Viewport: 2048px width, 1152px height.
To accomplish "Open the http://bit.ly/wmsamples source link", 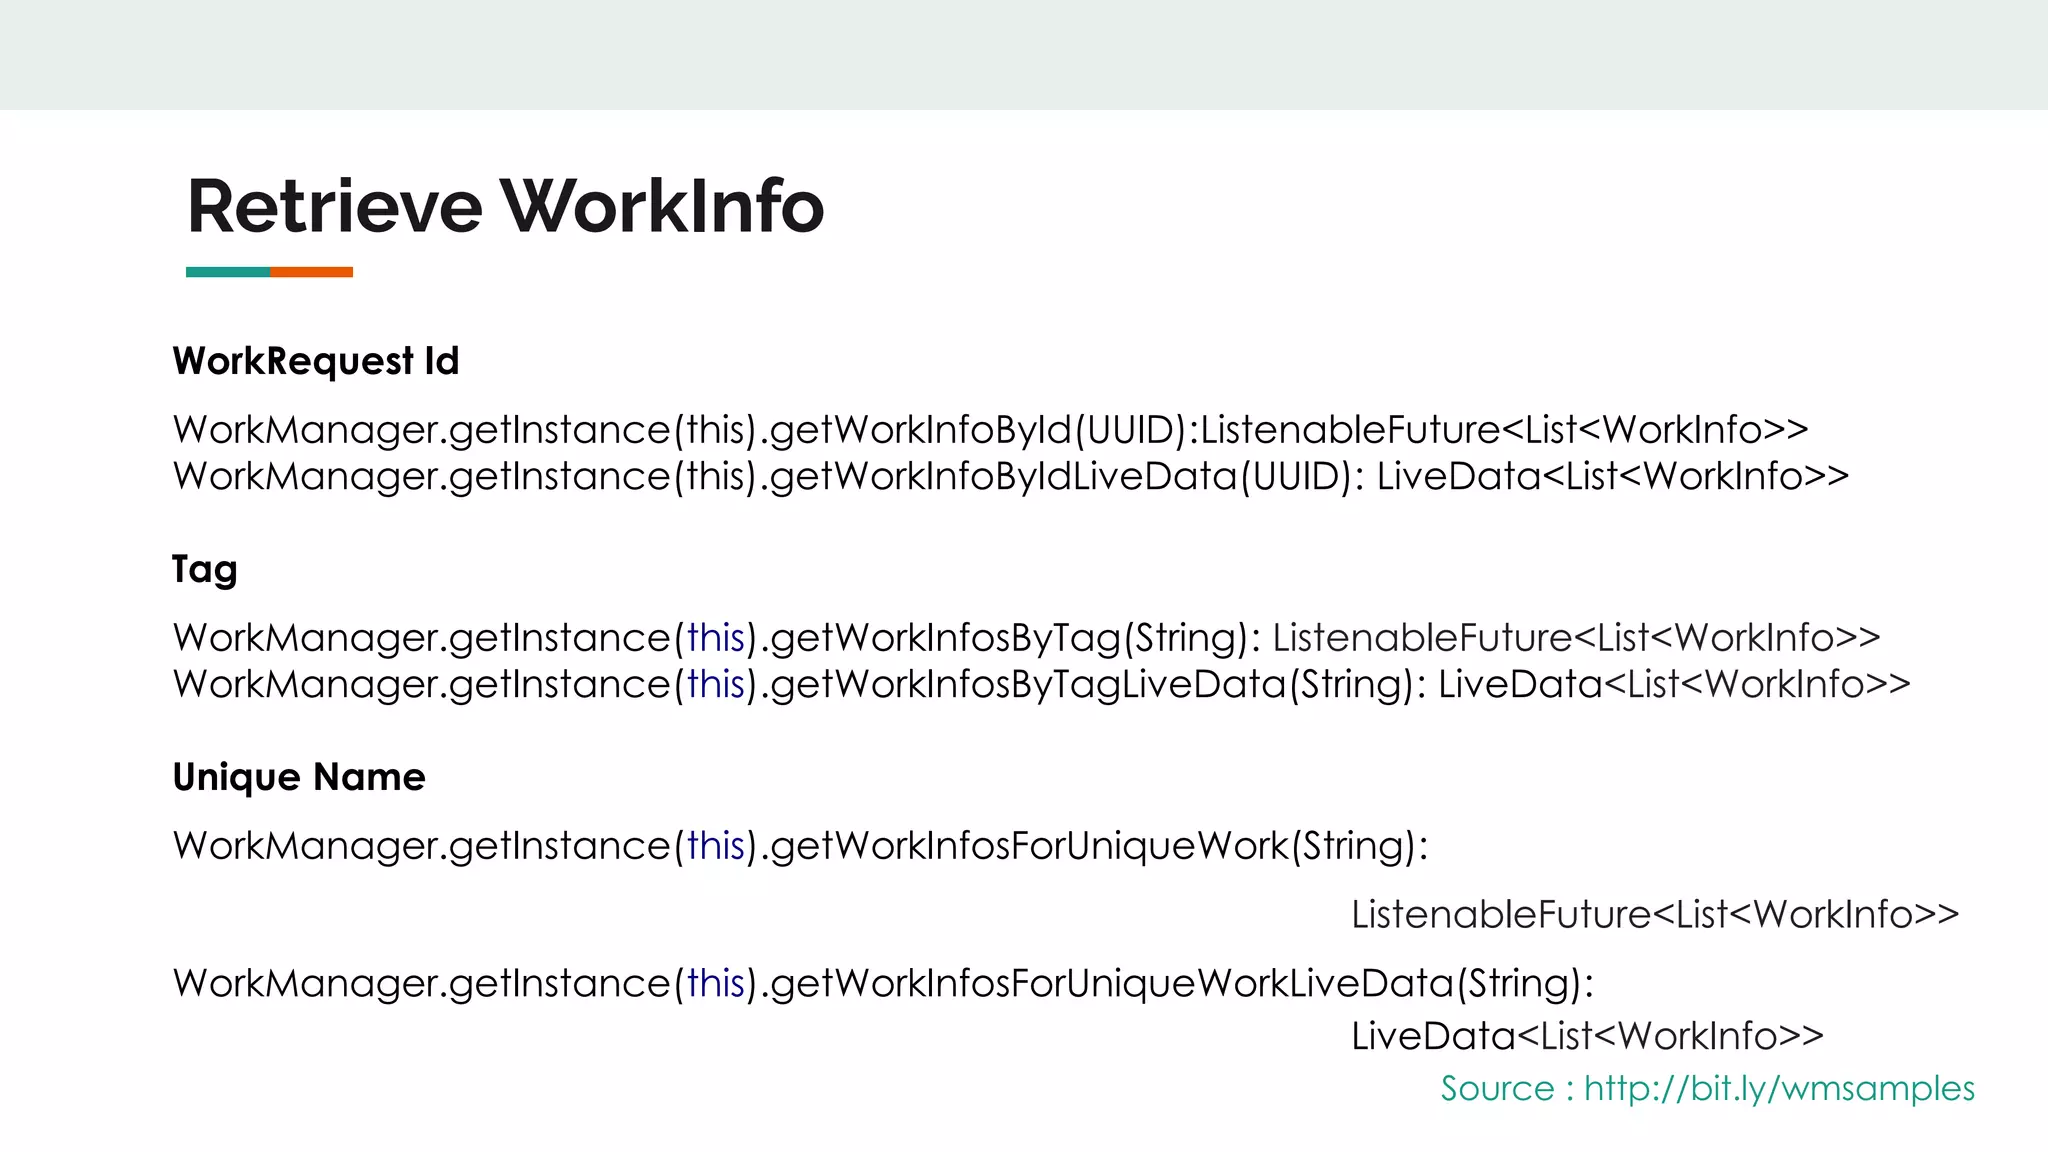I will [1779, 1088].
